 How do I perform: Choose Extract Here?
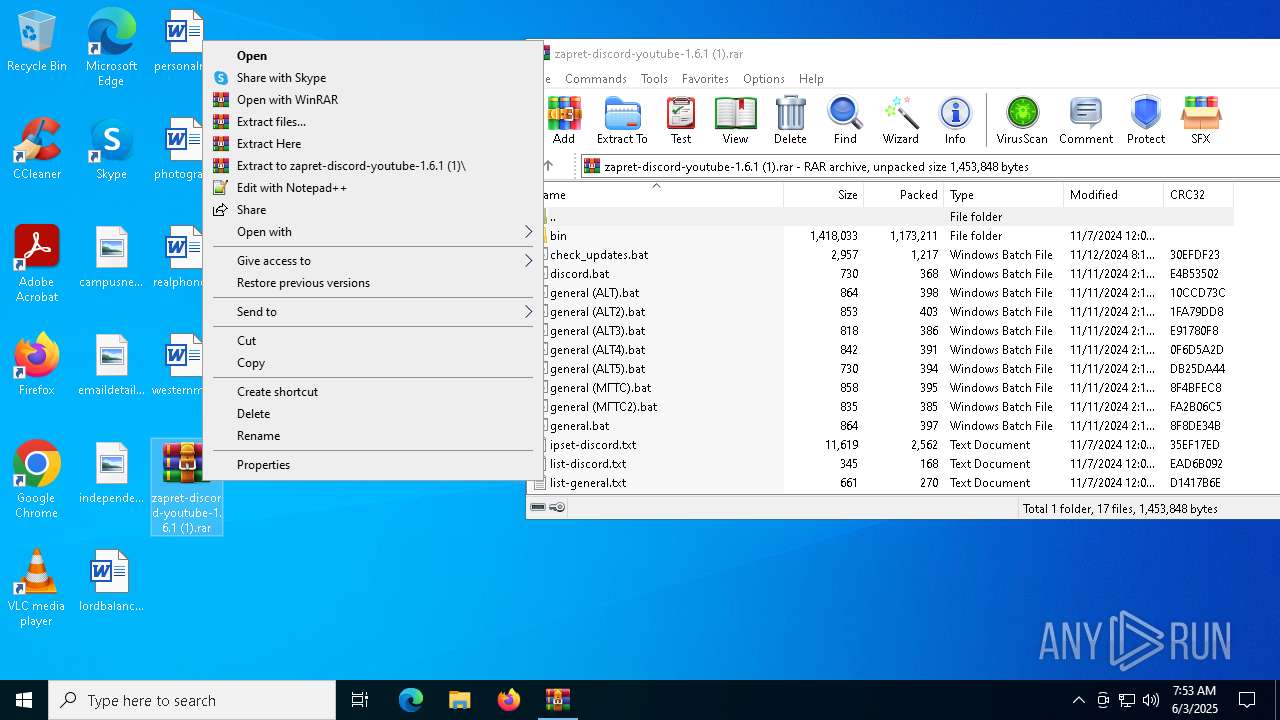(373, 144)
